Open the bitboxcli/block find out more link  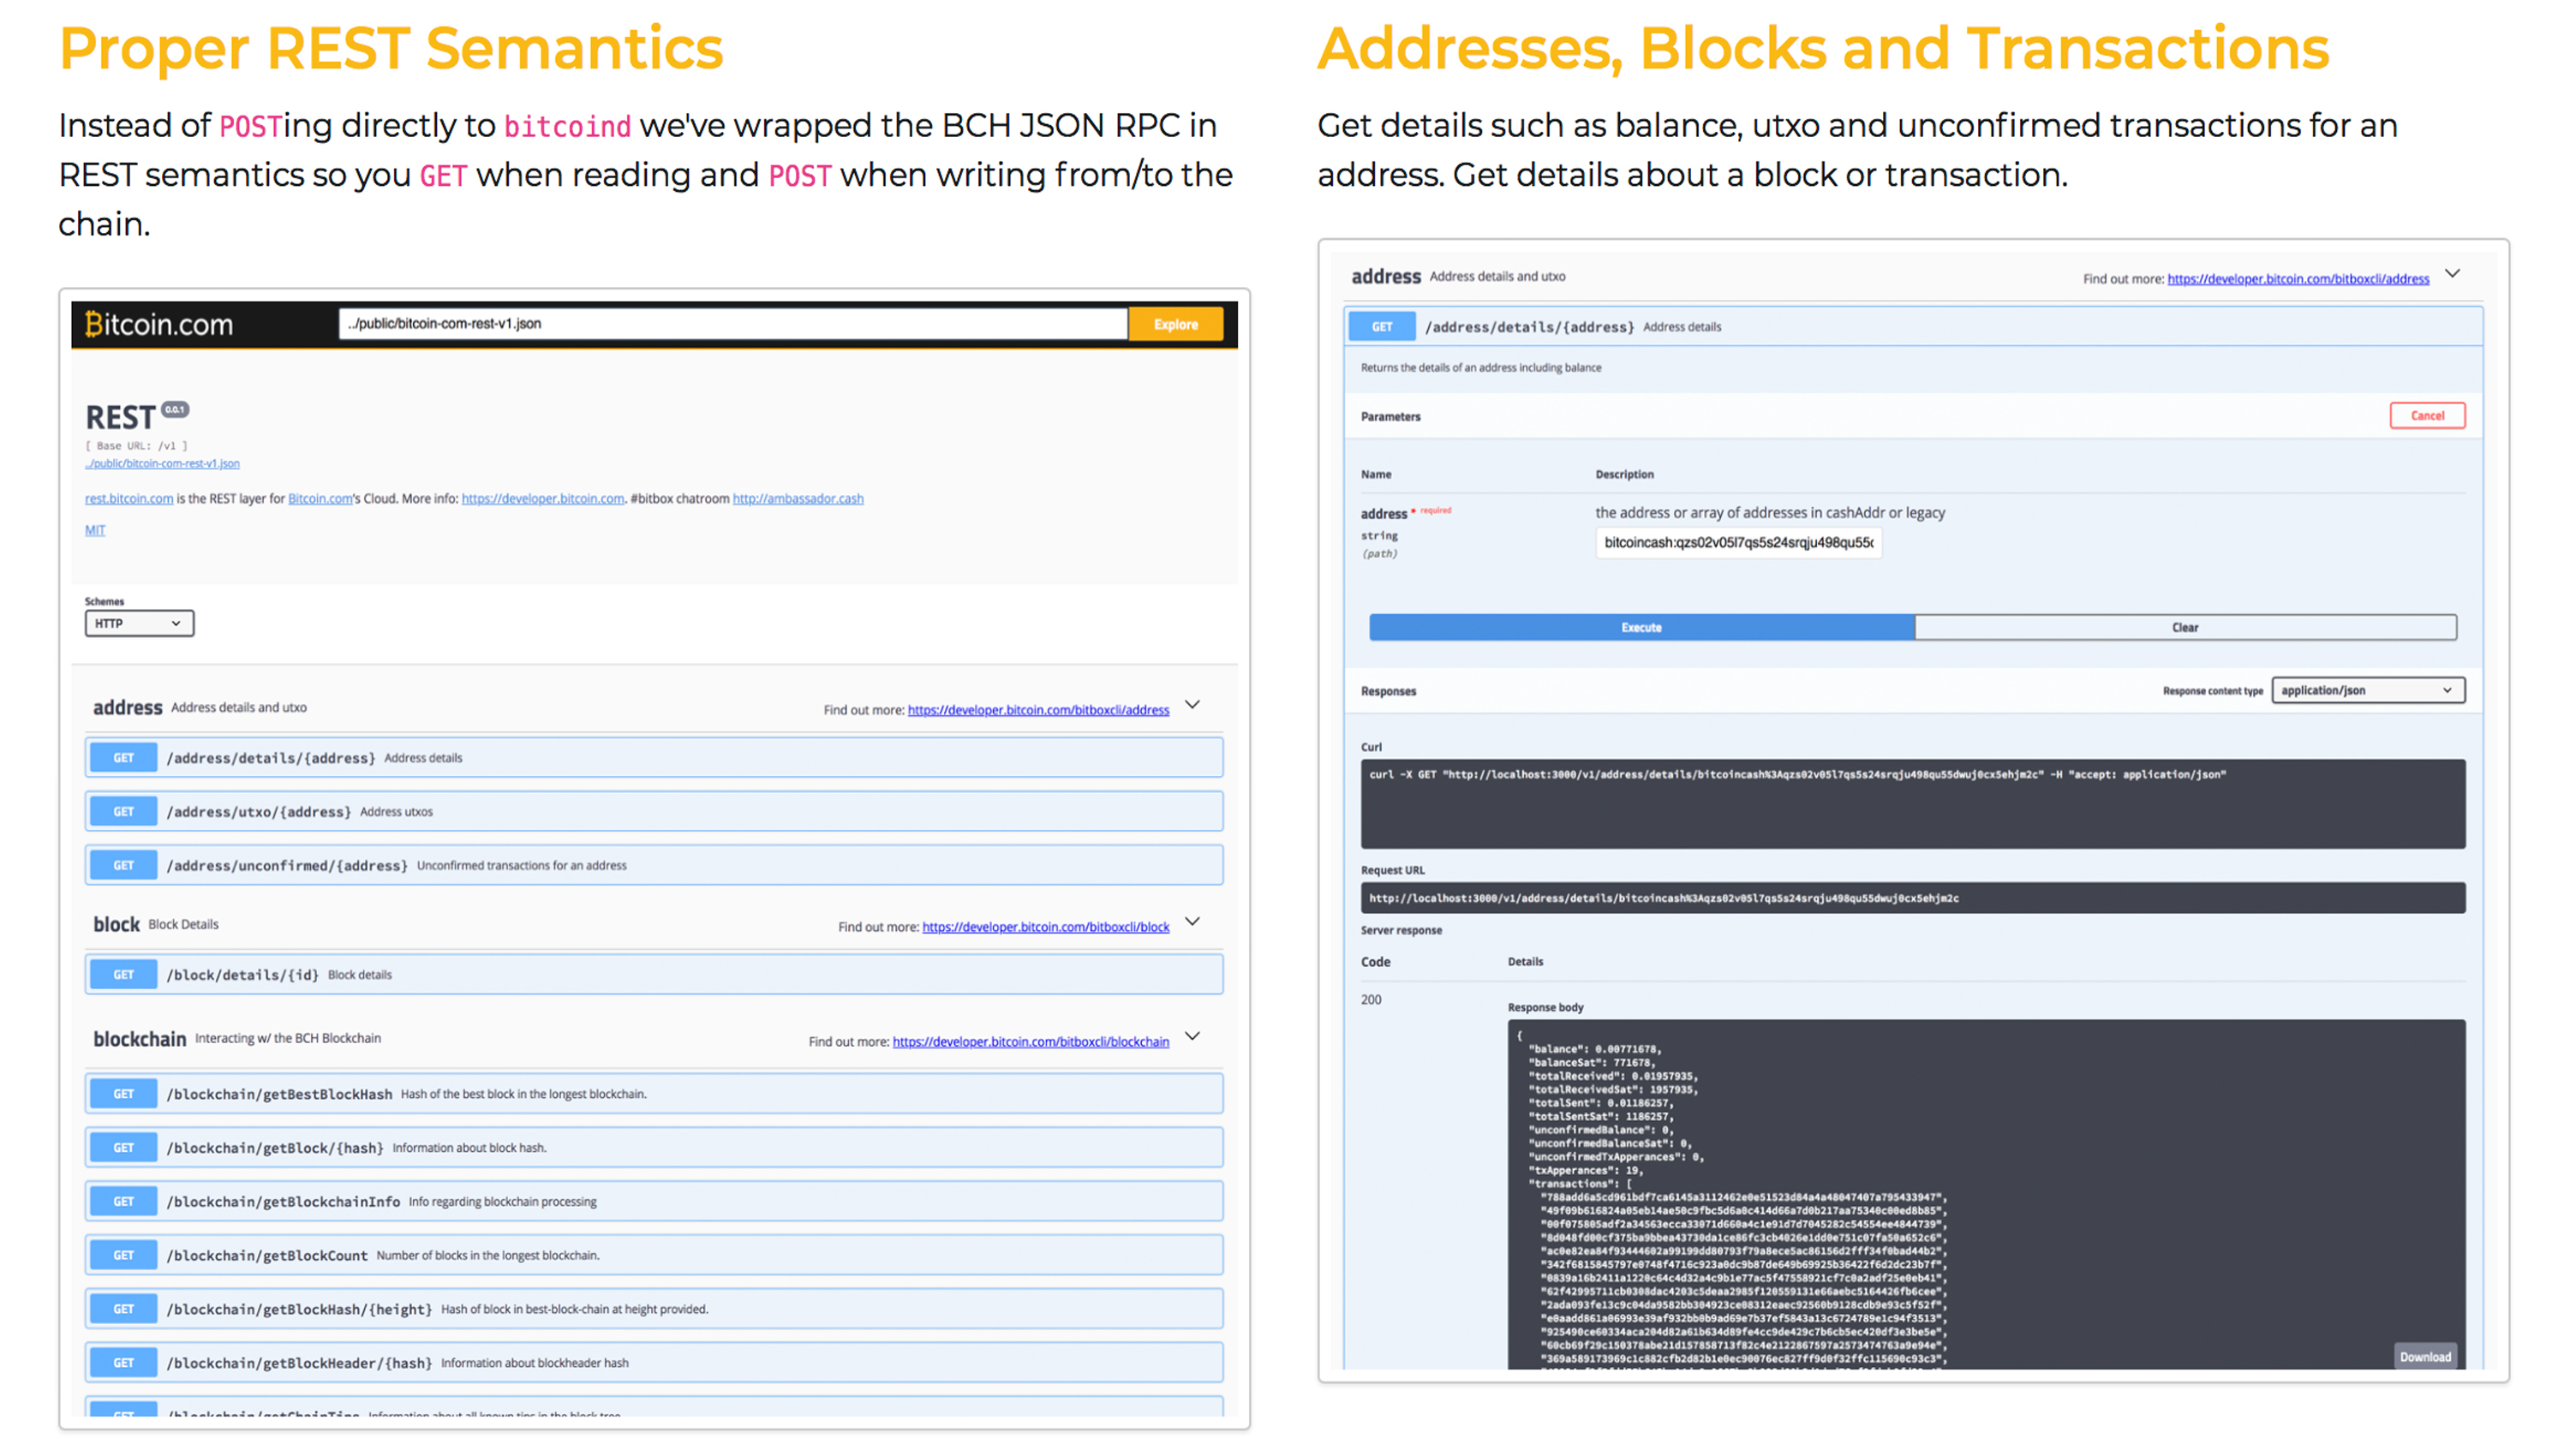pyautogui.click(x=1045, y=927)
